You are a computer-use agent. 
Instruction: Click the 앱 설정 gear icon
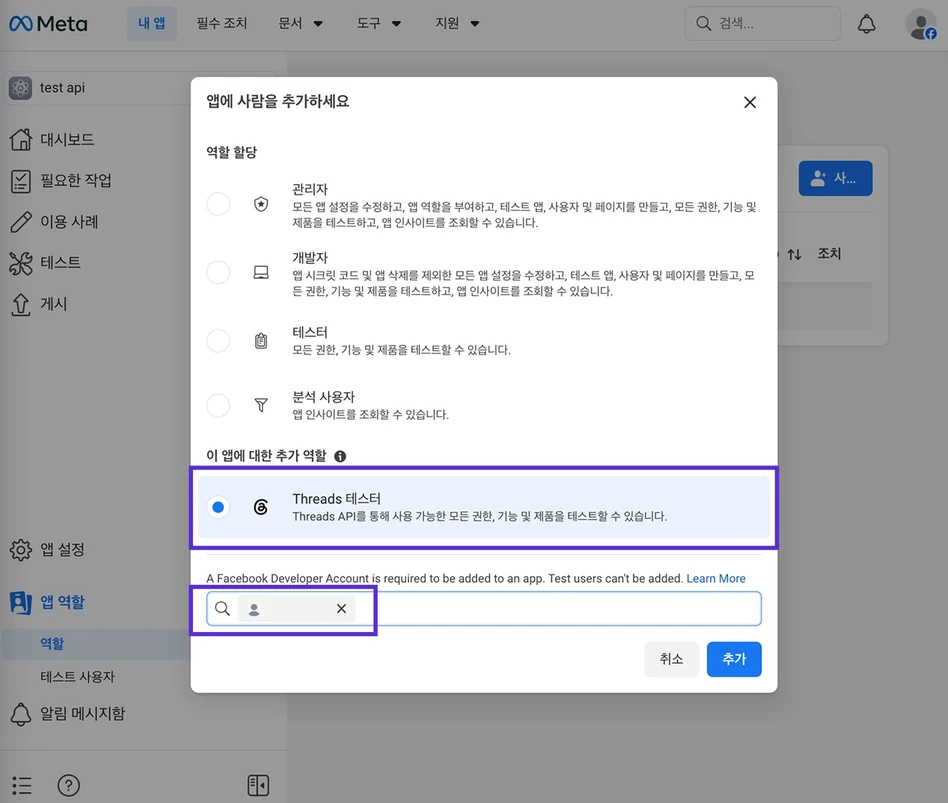tap(21, 550)
